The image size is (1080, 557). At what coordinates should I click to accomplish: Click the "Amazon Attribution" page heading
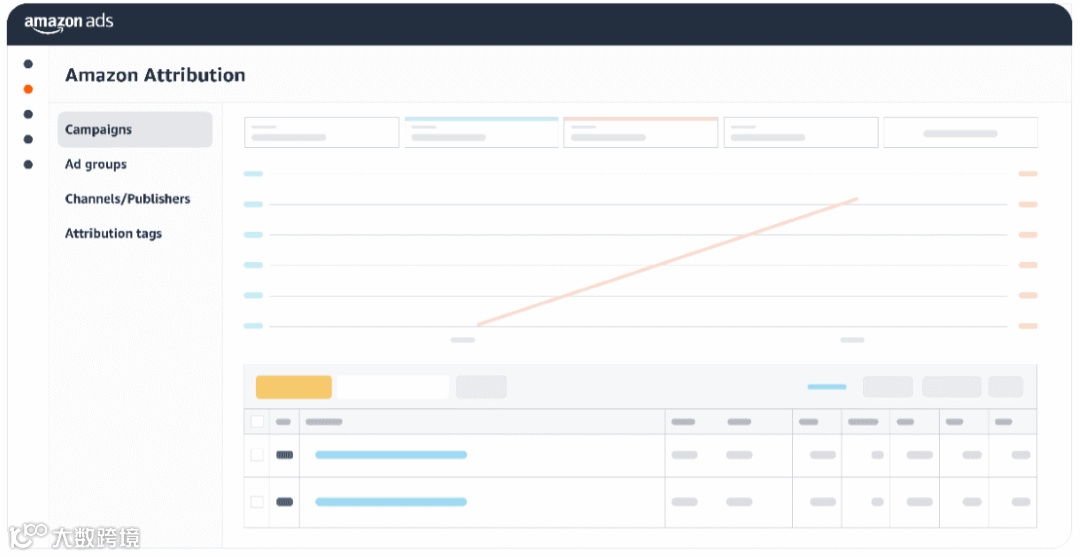click(x=155, y=74)
